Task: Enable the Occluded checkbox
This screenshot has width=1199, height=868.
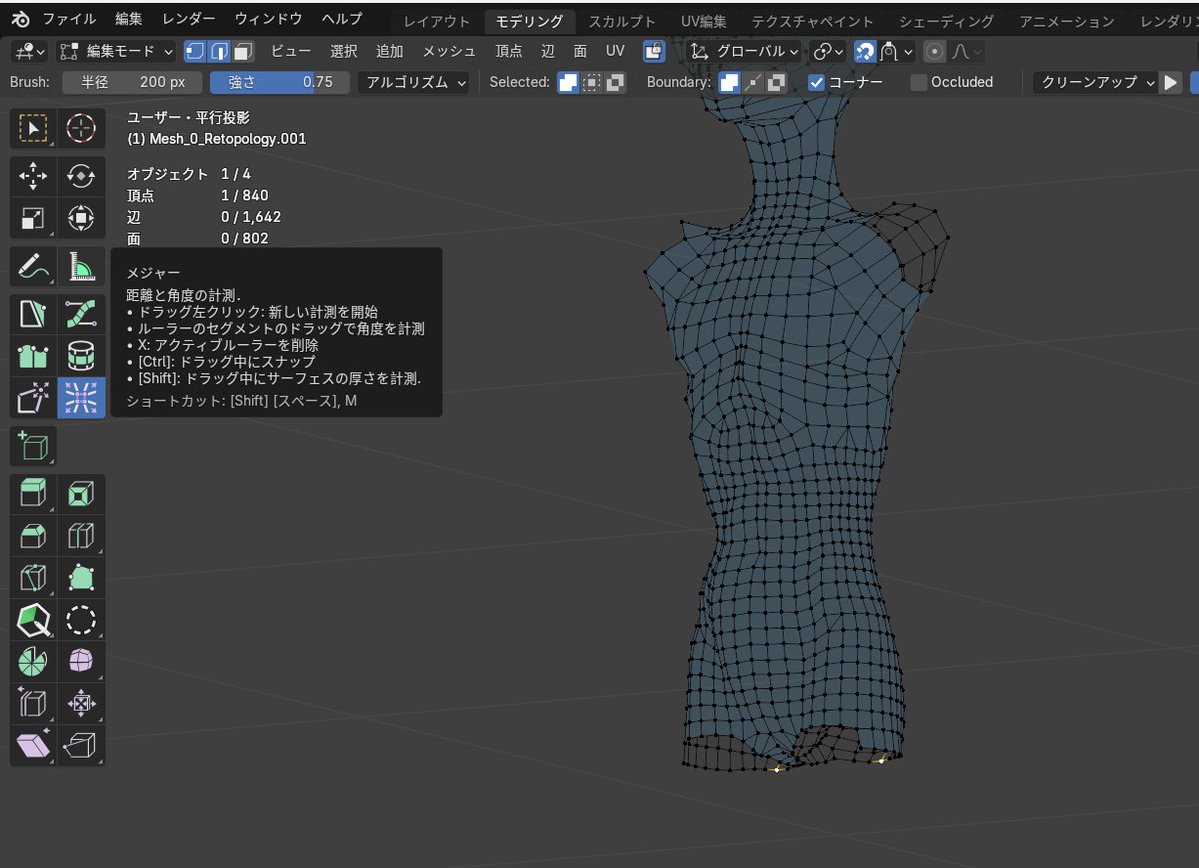Action: click(919, 82)
